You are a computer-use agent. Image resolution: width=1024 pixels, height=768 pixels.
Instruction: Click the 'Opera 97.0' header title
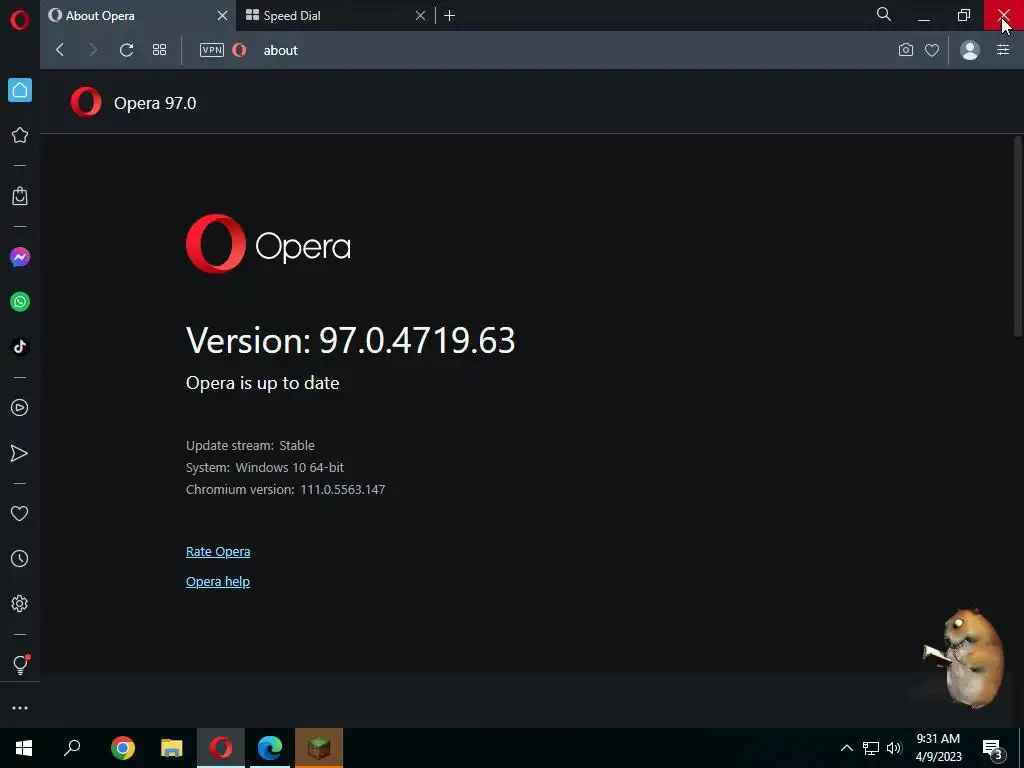155,103
